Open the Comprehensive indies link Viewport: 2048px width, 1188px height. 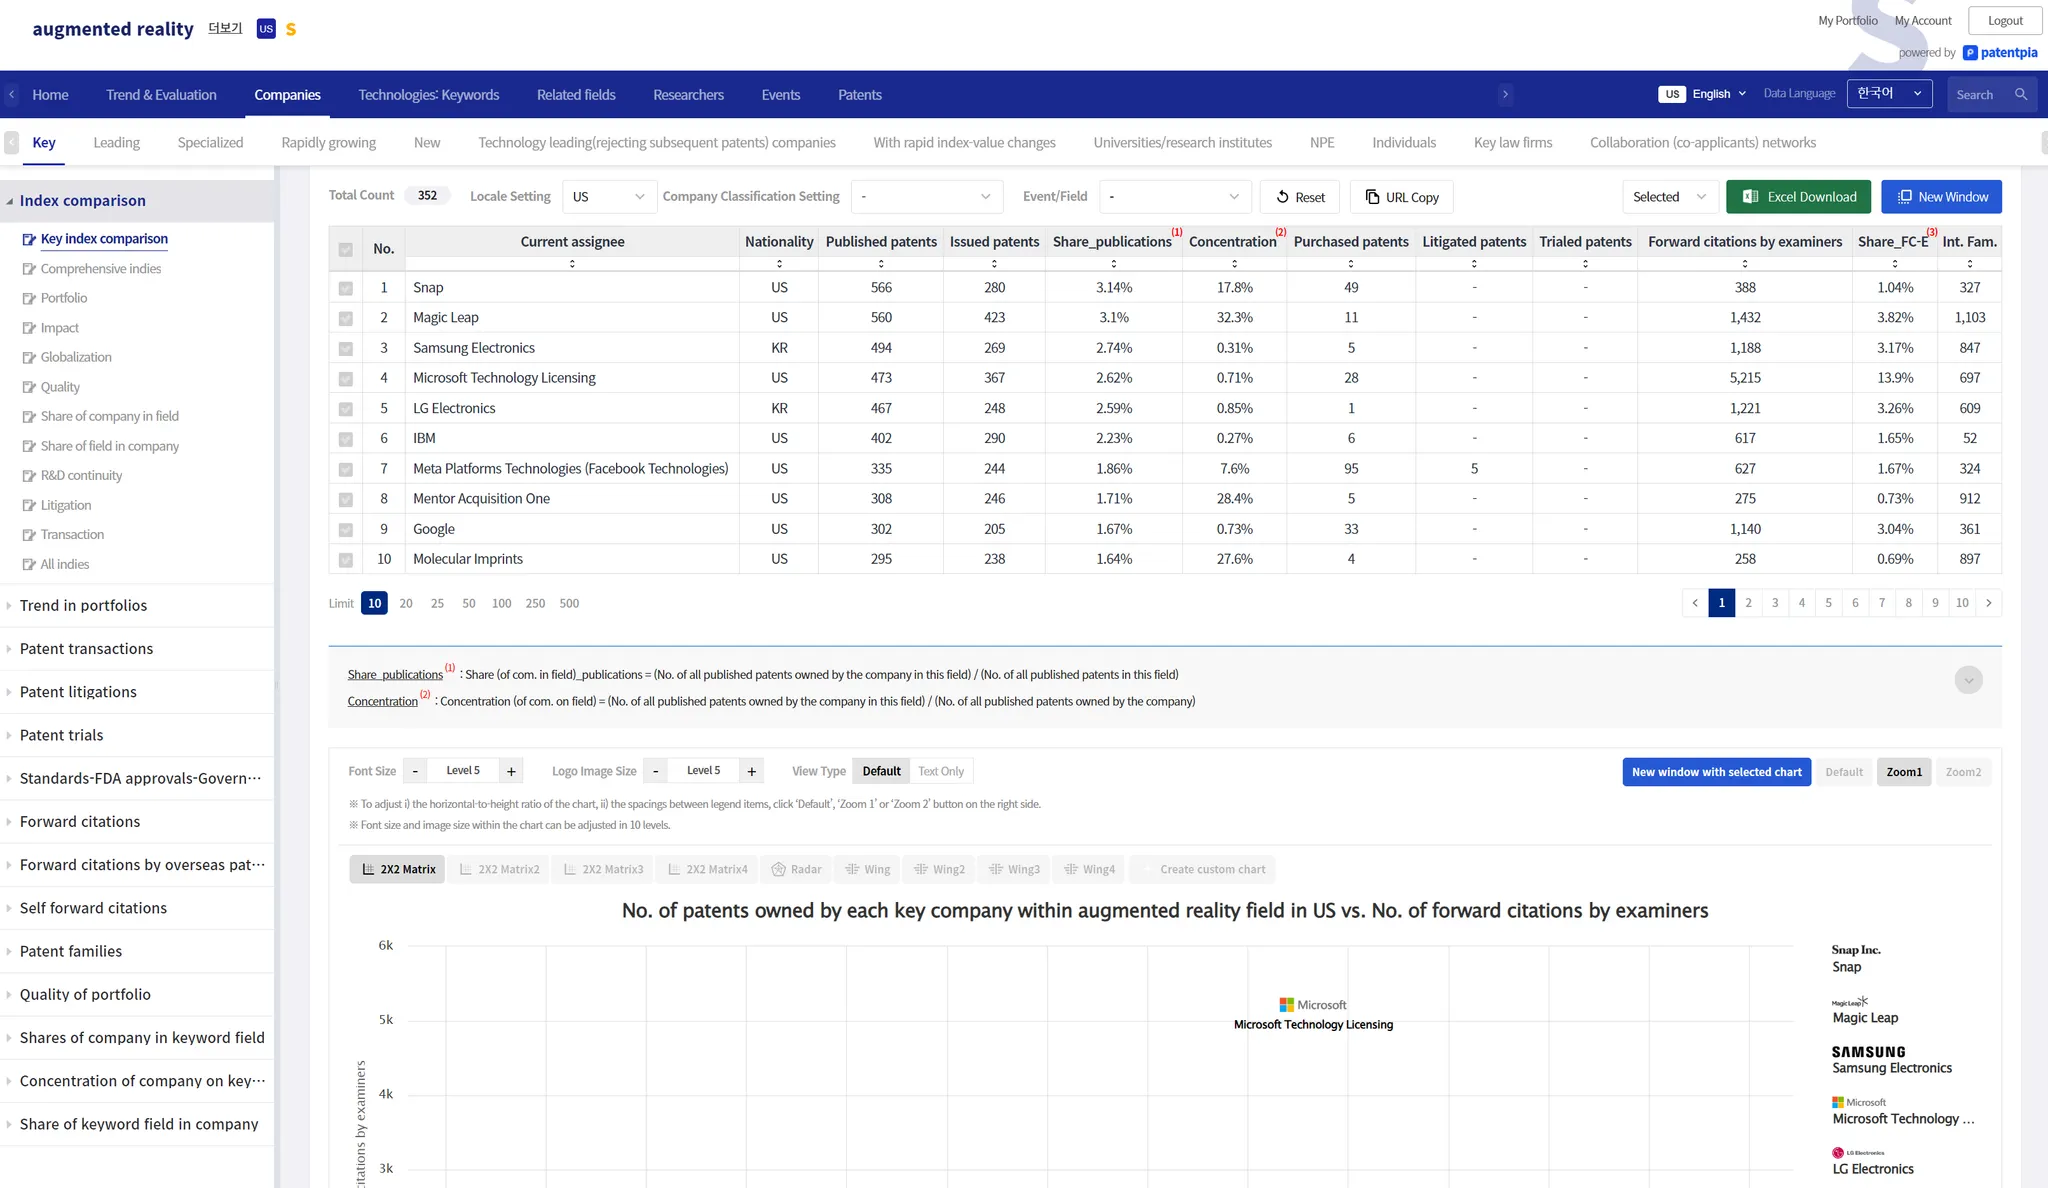click(100, 268)
